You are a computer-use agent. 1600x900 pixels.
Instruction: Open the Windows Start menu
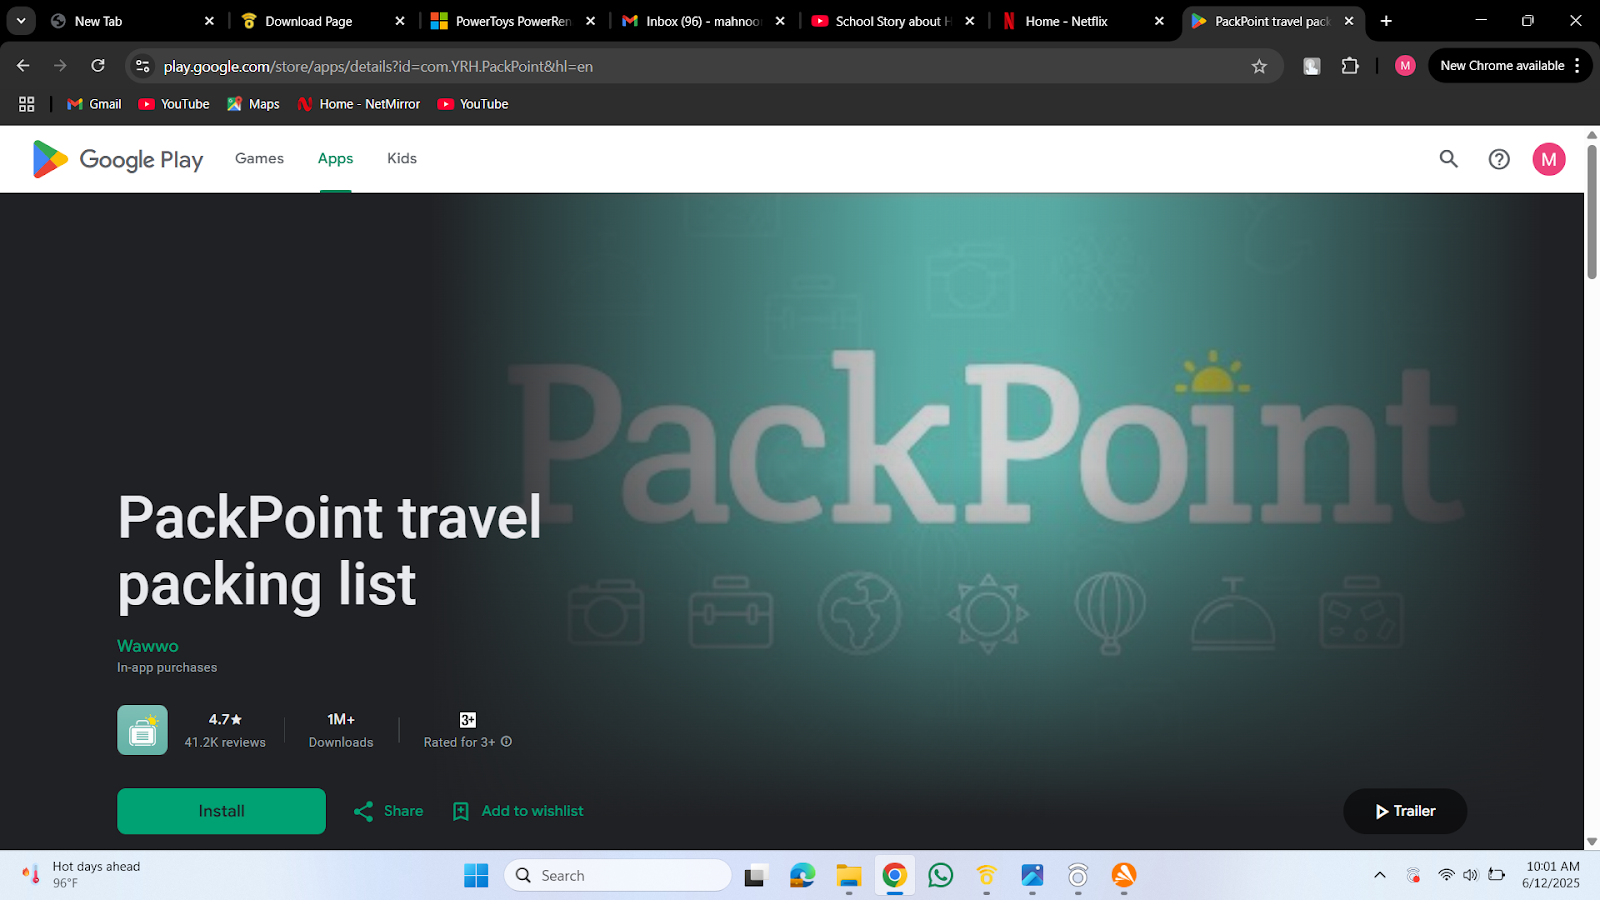[476, 876]
